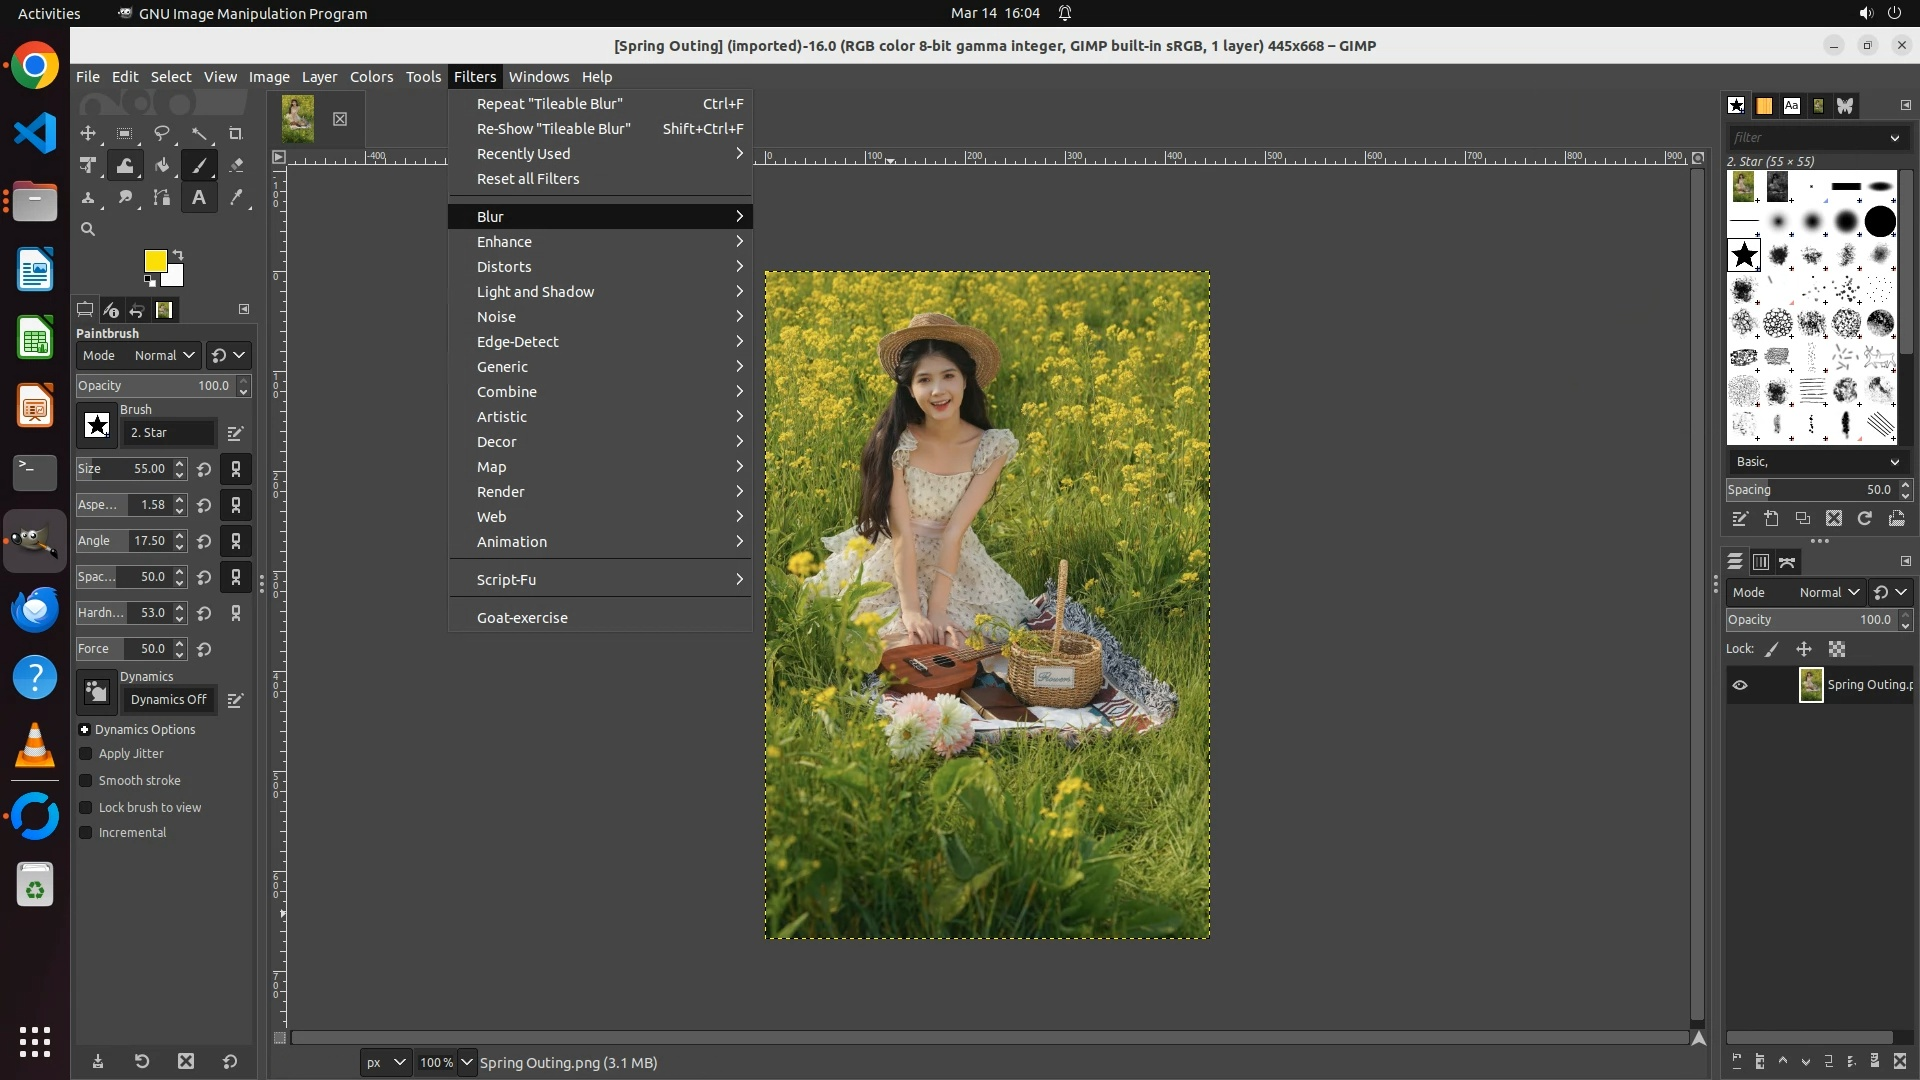Select the Move tool
1920x1080 pixels.
88,133
